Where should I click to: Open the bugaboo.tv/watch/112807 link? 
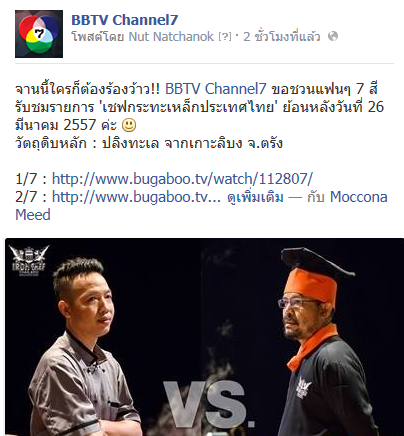[182, 179]
